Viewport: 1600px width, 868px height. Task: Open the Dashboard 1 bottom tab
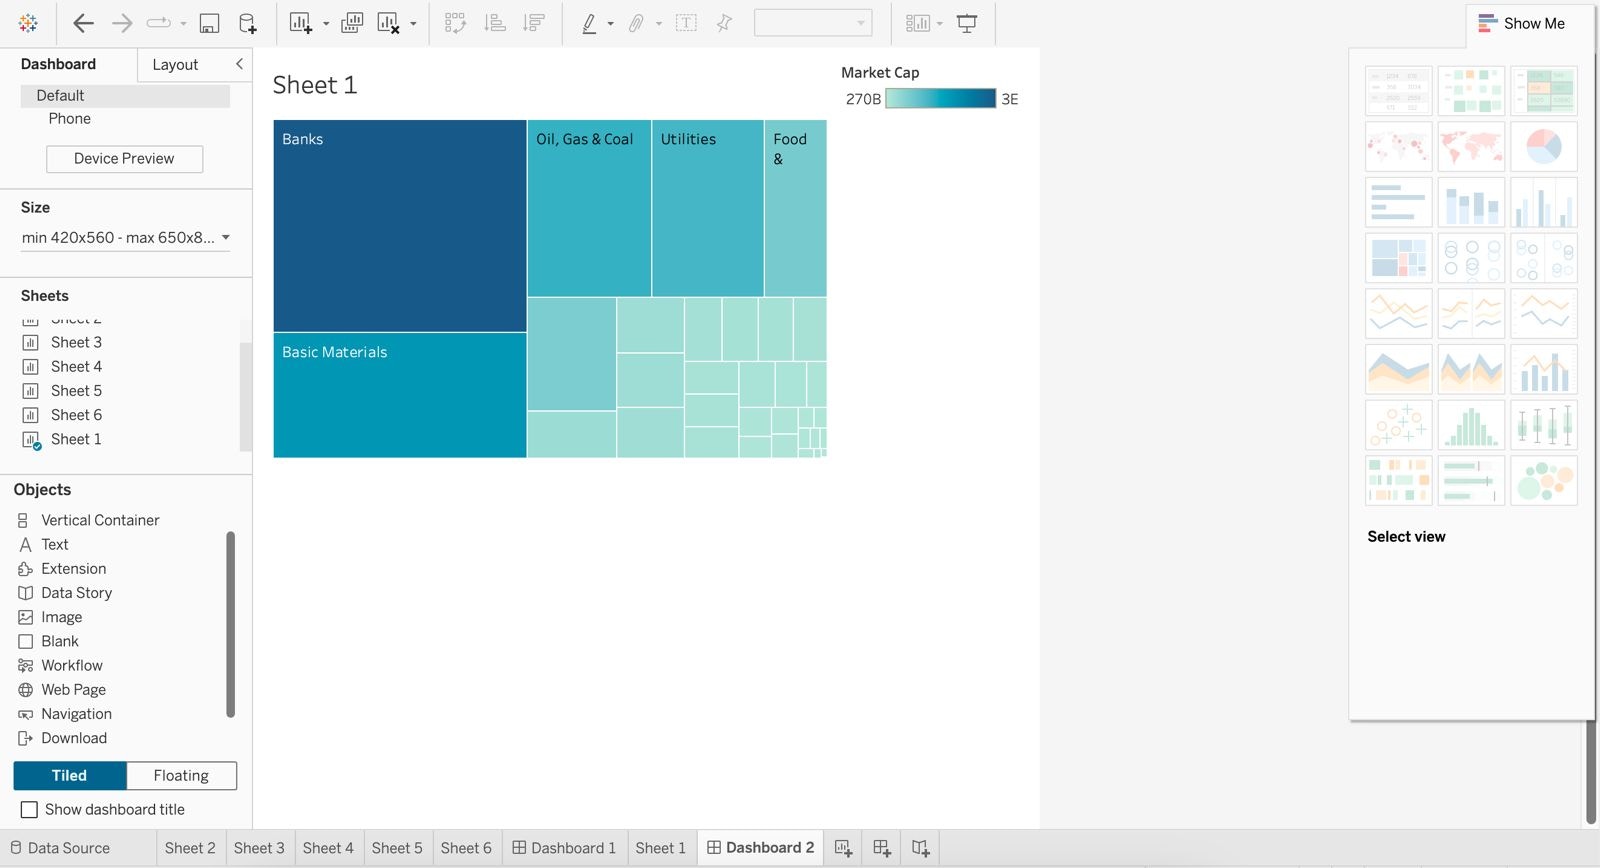[564, 848]
